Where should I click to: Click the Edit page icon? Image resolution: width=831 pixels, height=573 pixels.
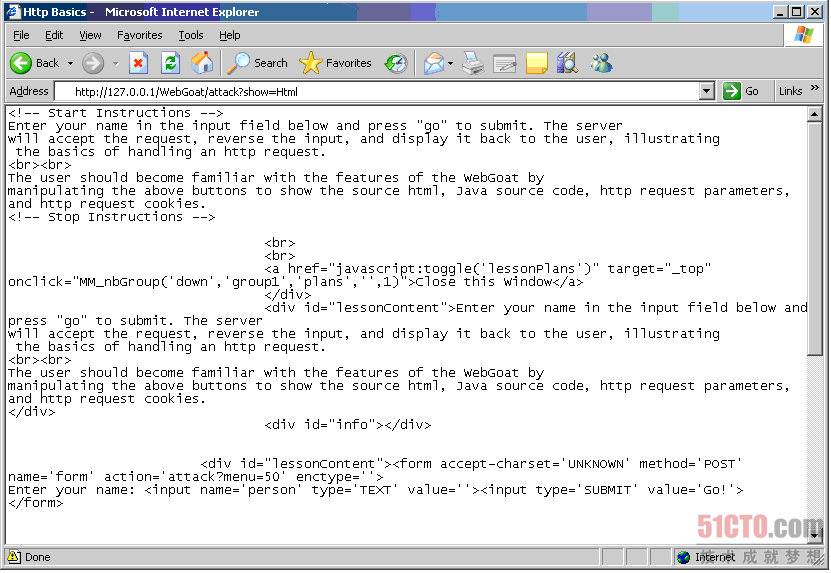504,64
